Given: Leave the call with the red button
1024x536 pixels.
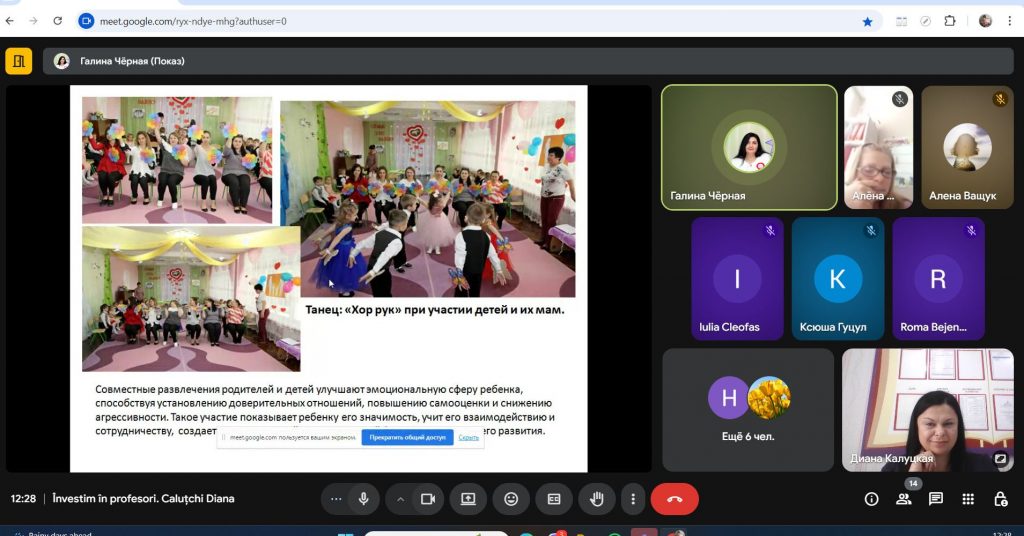Looking at the screenshot, I should point(674,499).
